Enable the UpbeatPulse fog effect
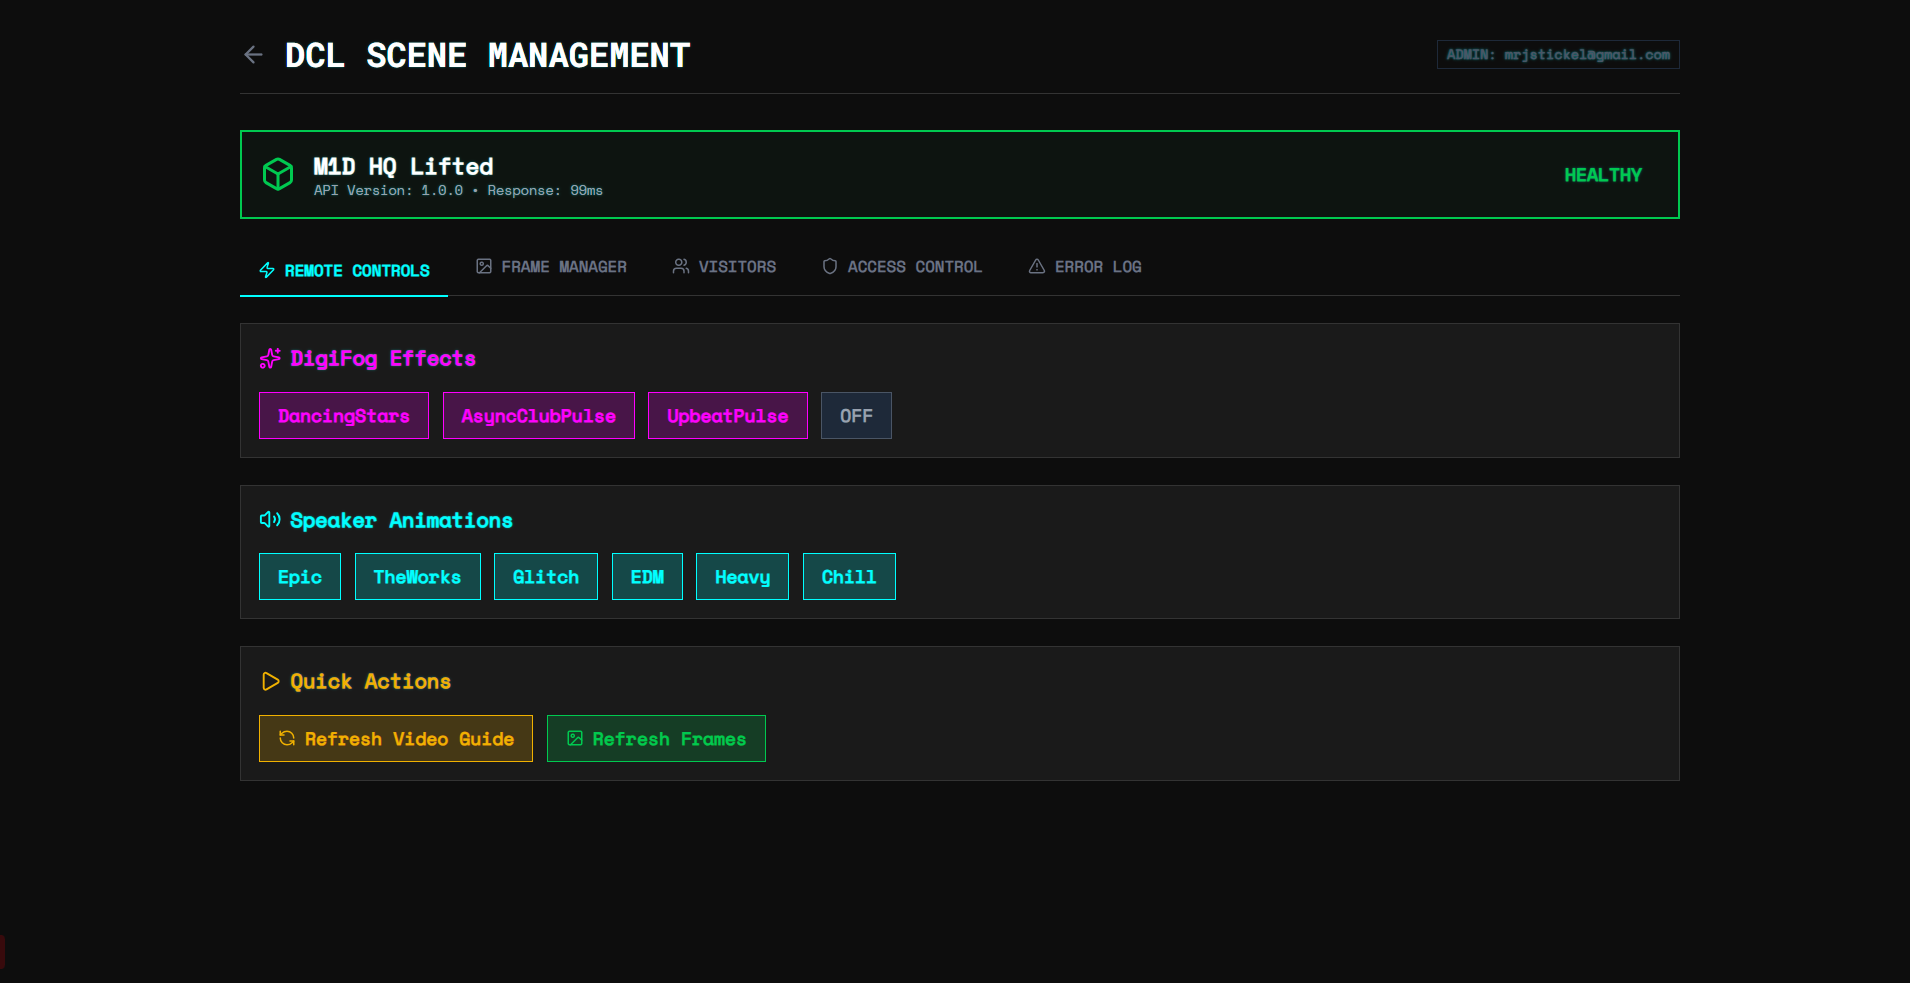This screenshot has width=1910, height=983. click(x=727, y=416)
